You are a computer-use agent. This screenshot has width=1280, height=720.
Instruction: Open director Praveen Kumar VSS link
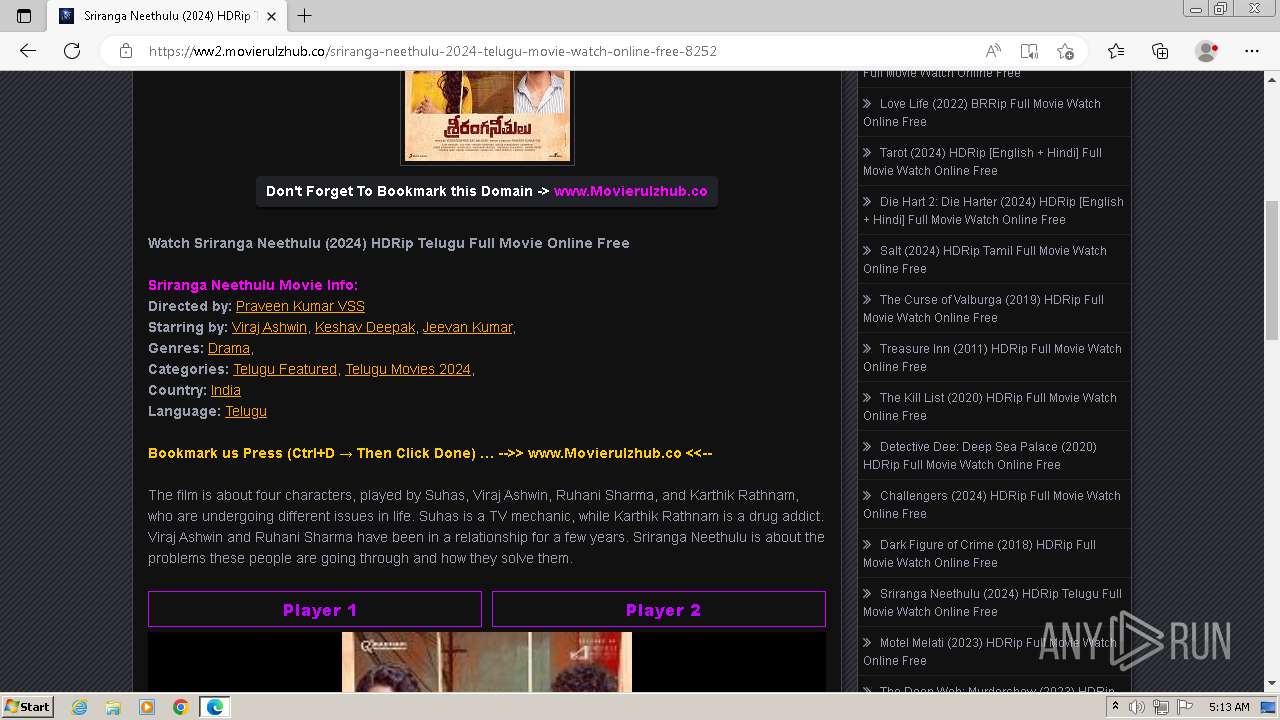[x=300, y=306]
